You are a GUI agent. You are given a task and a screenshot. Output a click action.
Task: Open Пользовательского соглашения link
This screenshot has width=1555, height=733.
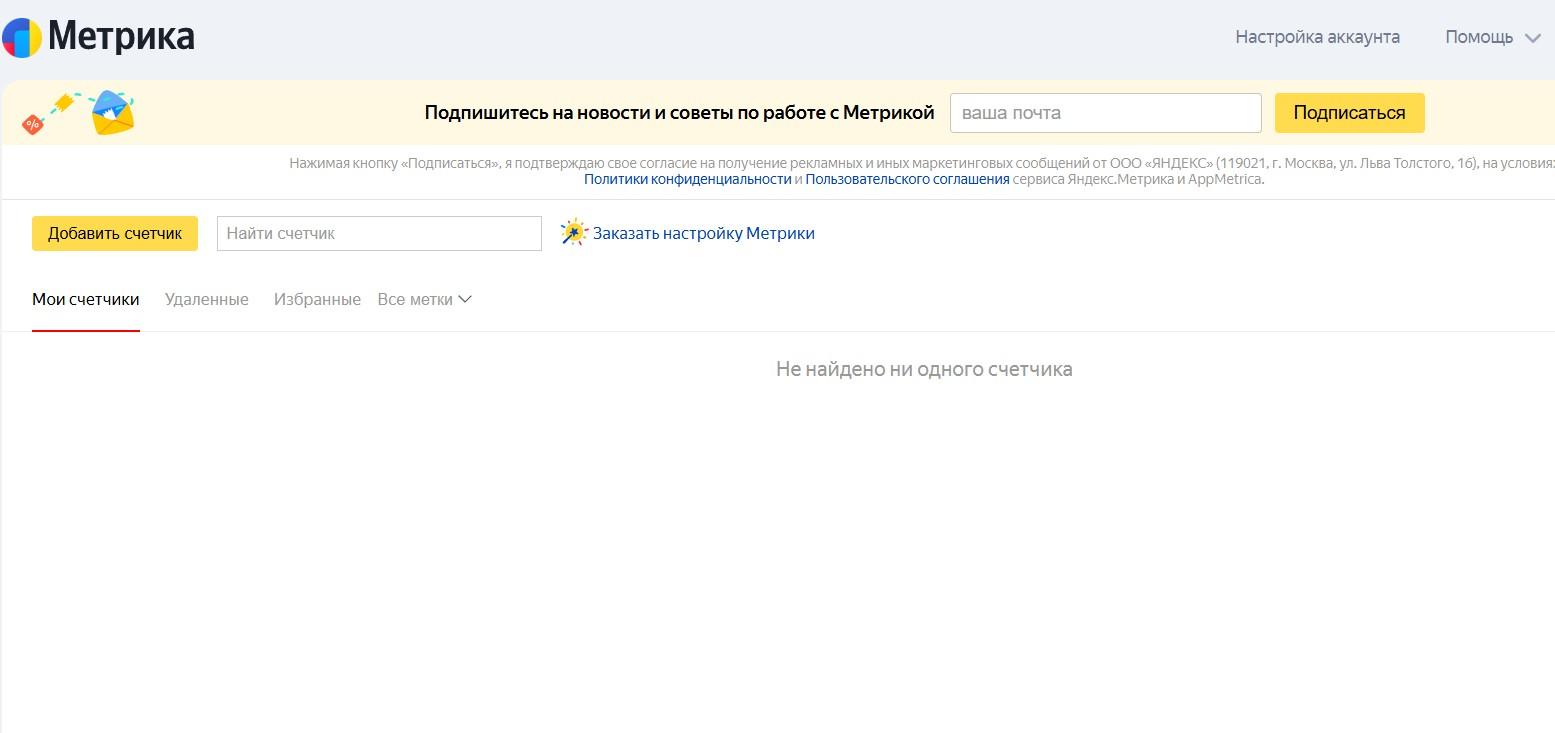(x=907, y=179)
